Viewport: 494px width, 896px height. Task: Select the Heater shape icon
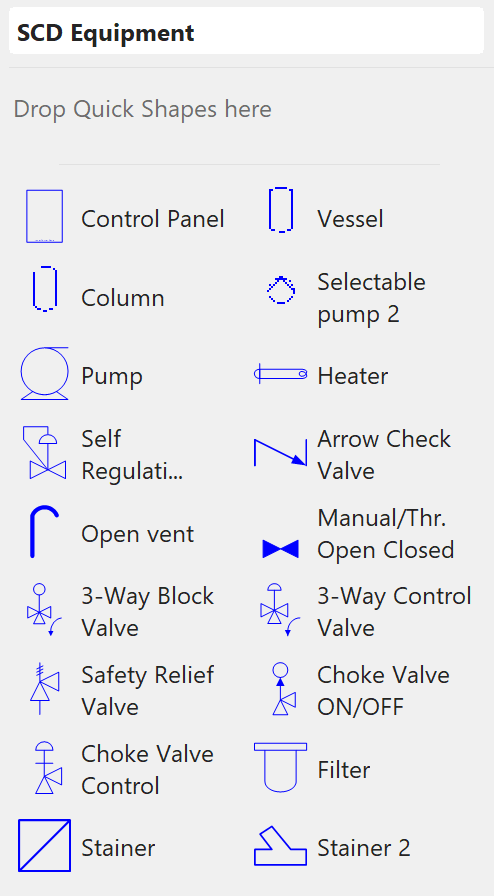[x=281, y=374]
